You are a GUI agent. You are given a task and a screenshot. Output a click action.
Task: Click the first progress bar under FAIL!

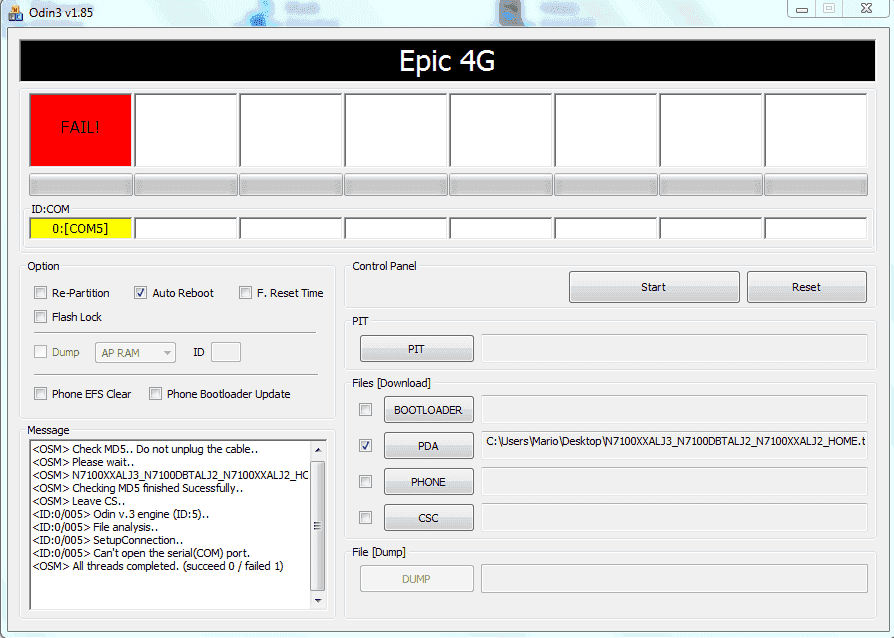pos(81,185)
